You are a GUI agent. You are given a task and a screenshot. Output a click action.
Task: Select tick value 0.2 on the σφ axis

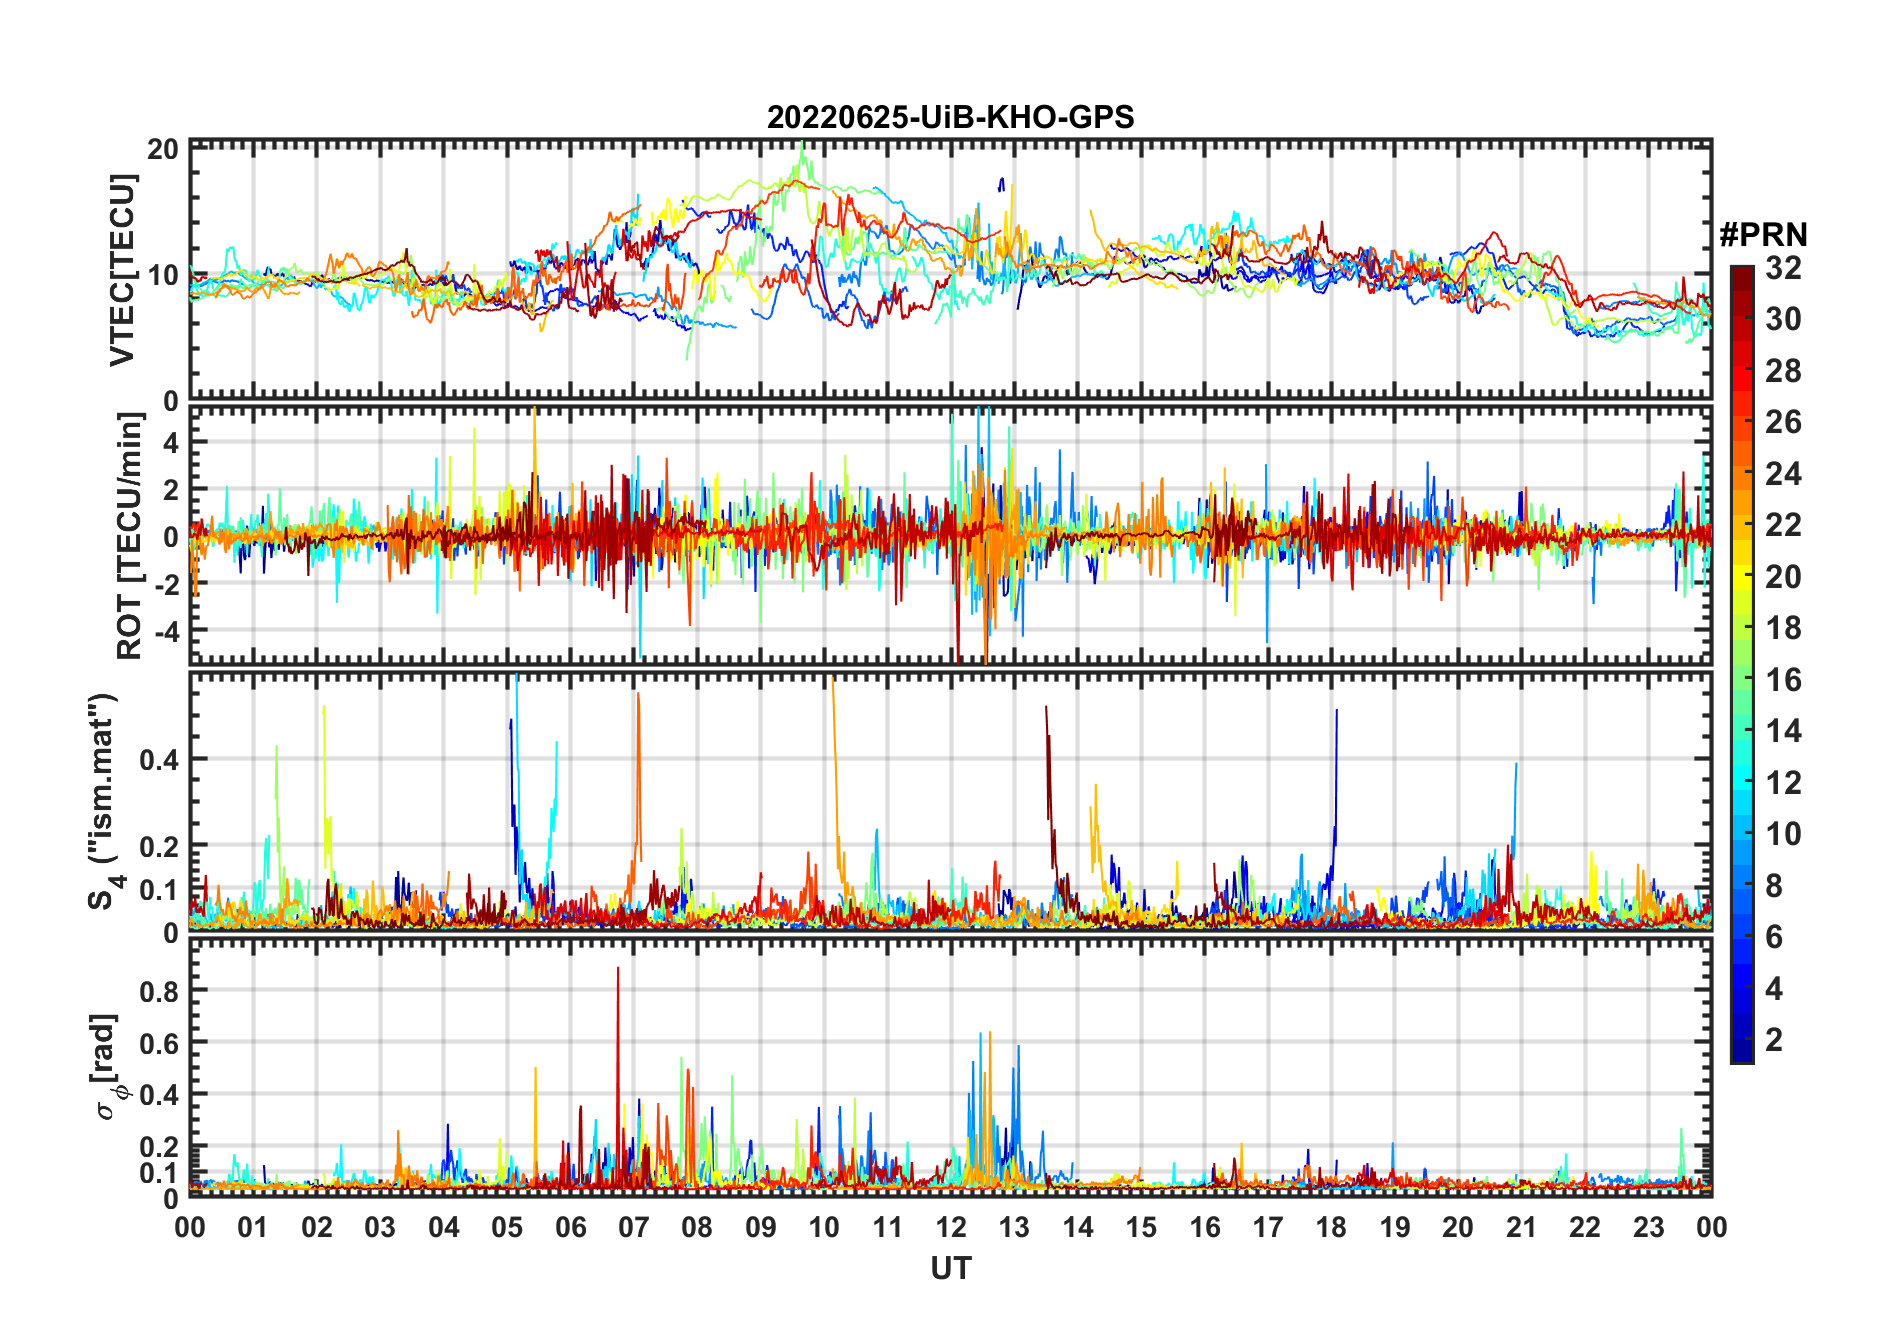(x=159, y=1147)
